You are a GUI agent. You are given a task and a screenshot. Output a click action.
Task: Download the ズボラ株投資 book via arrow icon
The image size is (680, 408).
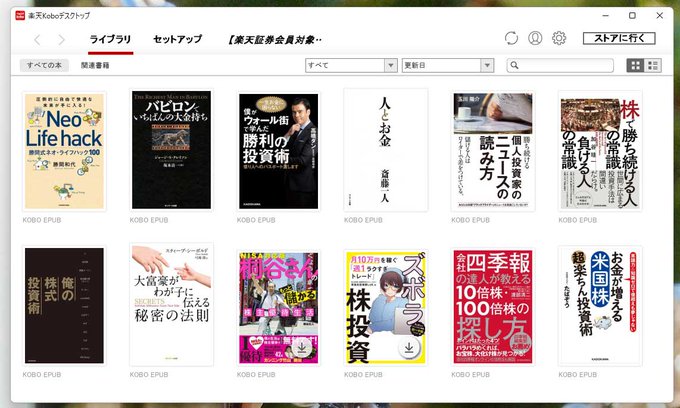click(409, 347)
